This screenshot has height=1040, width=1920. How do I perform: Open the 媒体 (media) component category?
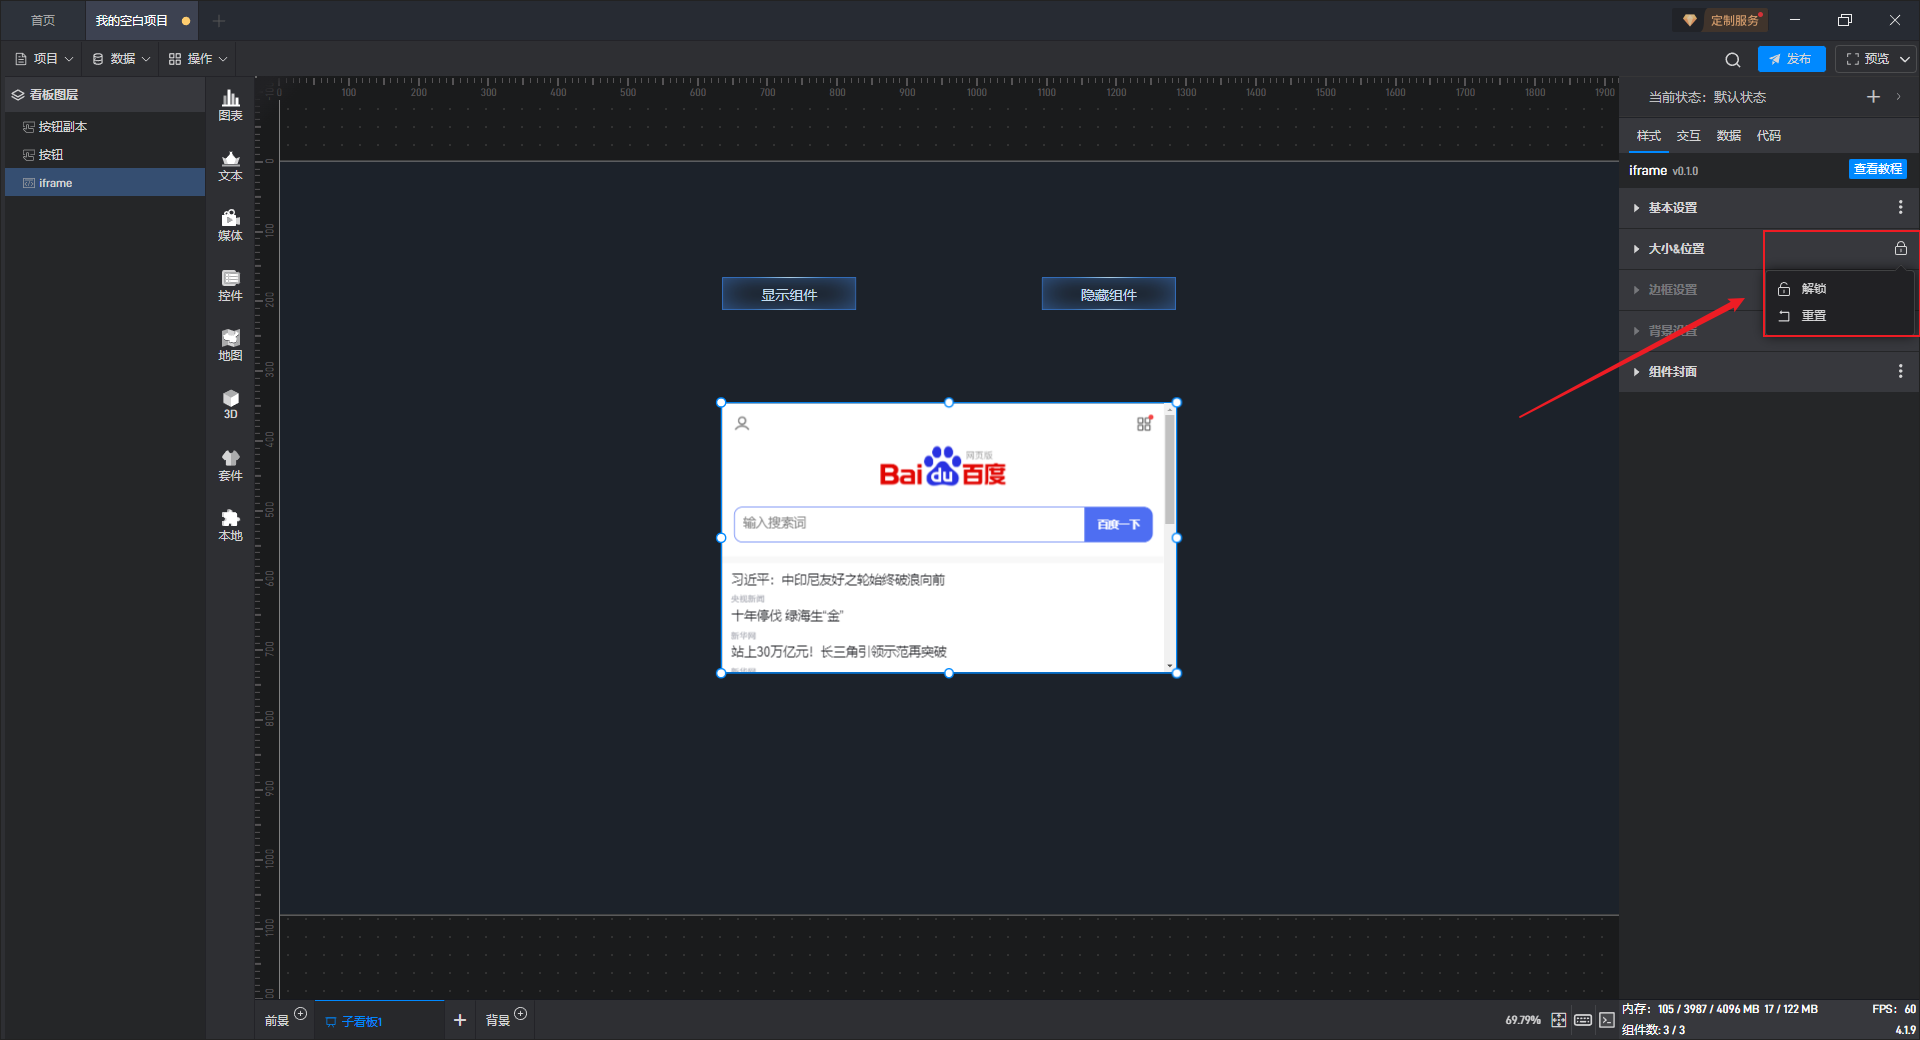coord(230,225)
